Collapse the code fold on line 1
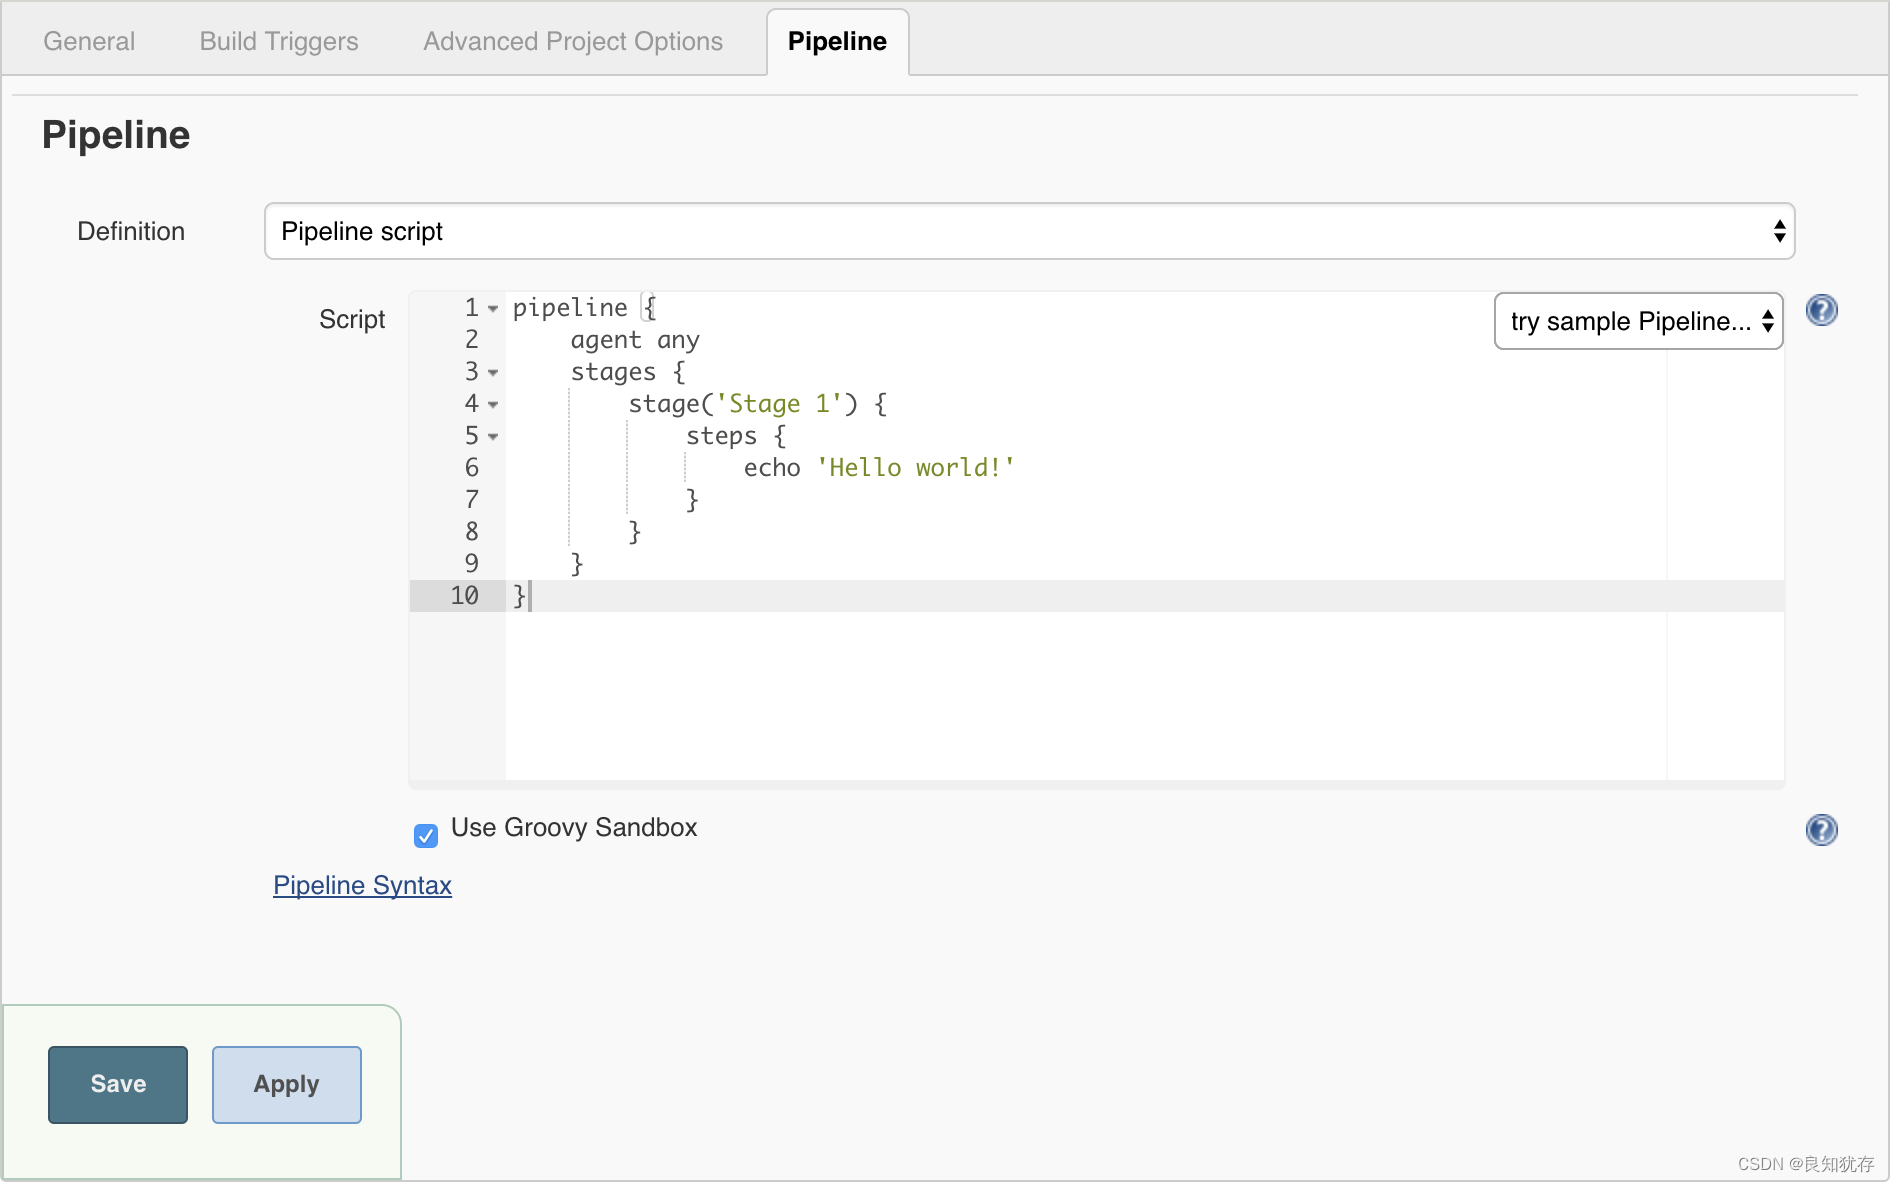1890x1182 pixels. click(492, 309)
